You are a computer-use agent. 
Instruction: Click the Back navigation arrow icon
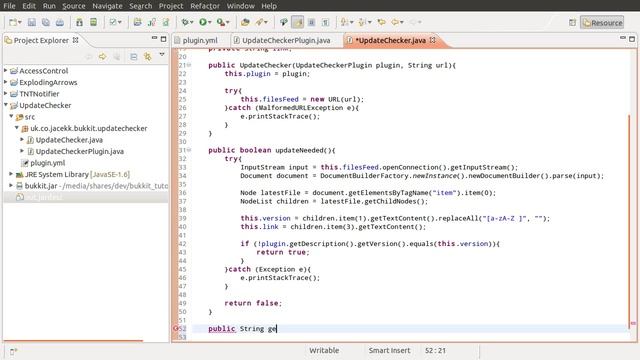point(395,22)
